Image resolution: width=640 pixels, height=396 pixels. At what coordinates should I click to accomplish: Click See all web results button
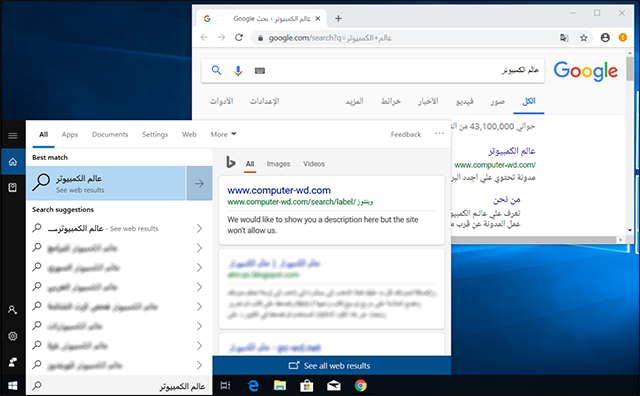[x=331, y=365]
